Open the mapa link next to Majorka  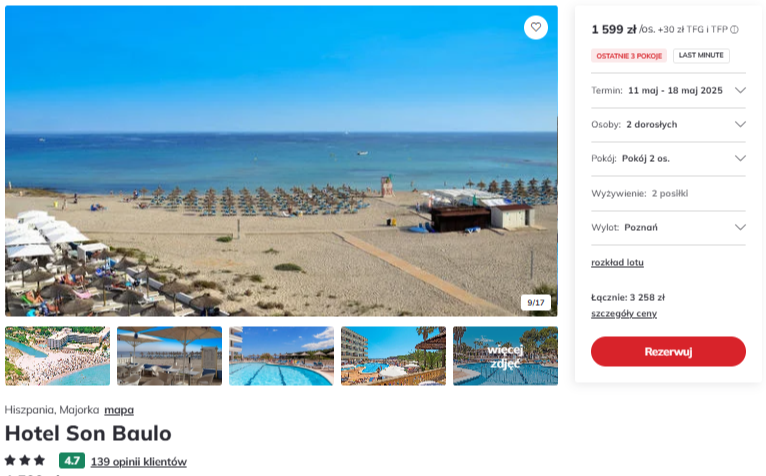tap(119, 410)
